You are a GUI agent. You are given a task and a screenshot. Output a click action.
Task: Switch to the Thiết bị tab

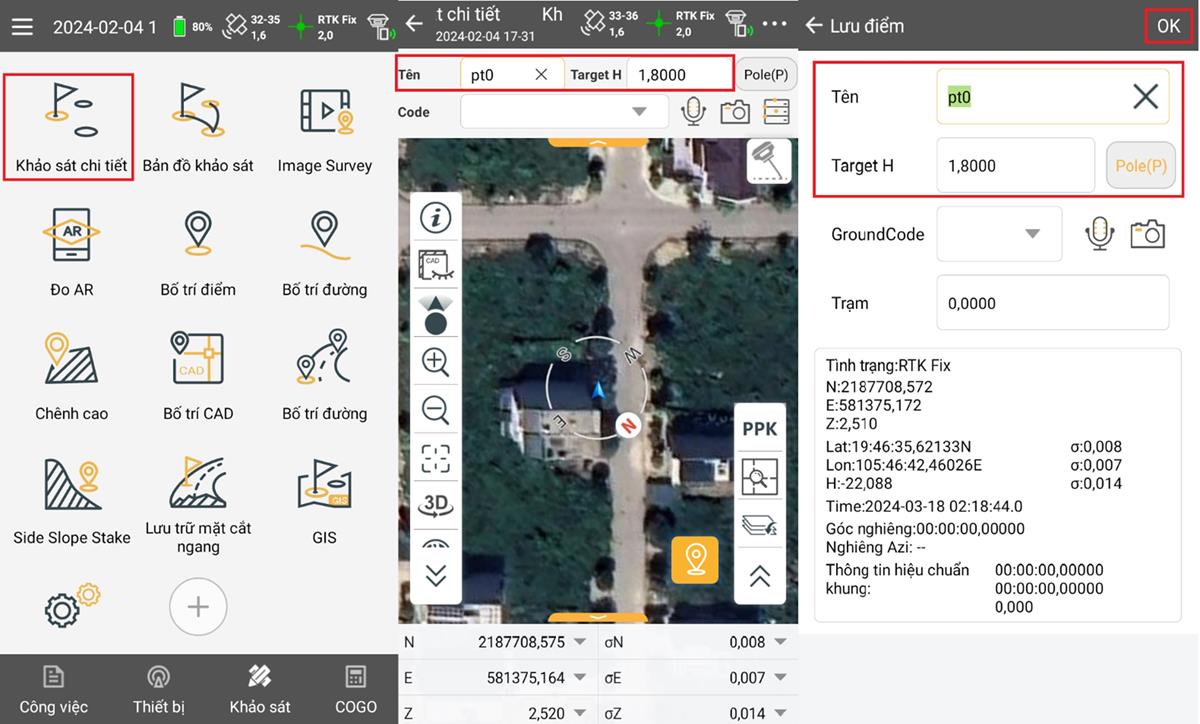(x=158, y=689)
